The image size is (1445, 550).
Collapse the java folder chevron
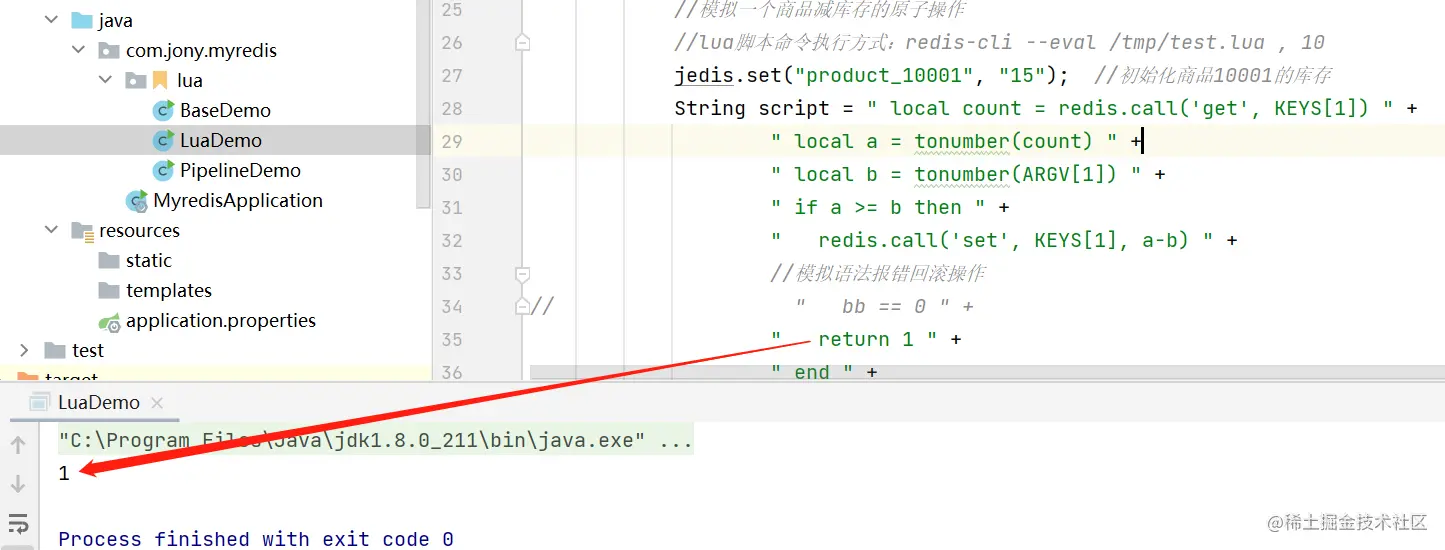51,20
